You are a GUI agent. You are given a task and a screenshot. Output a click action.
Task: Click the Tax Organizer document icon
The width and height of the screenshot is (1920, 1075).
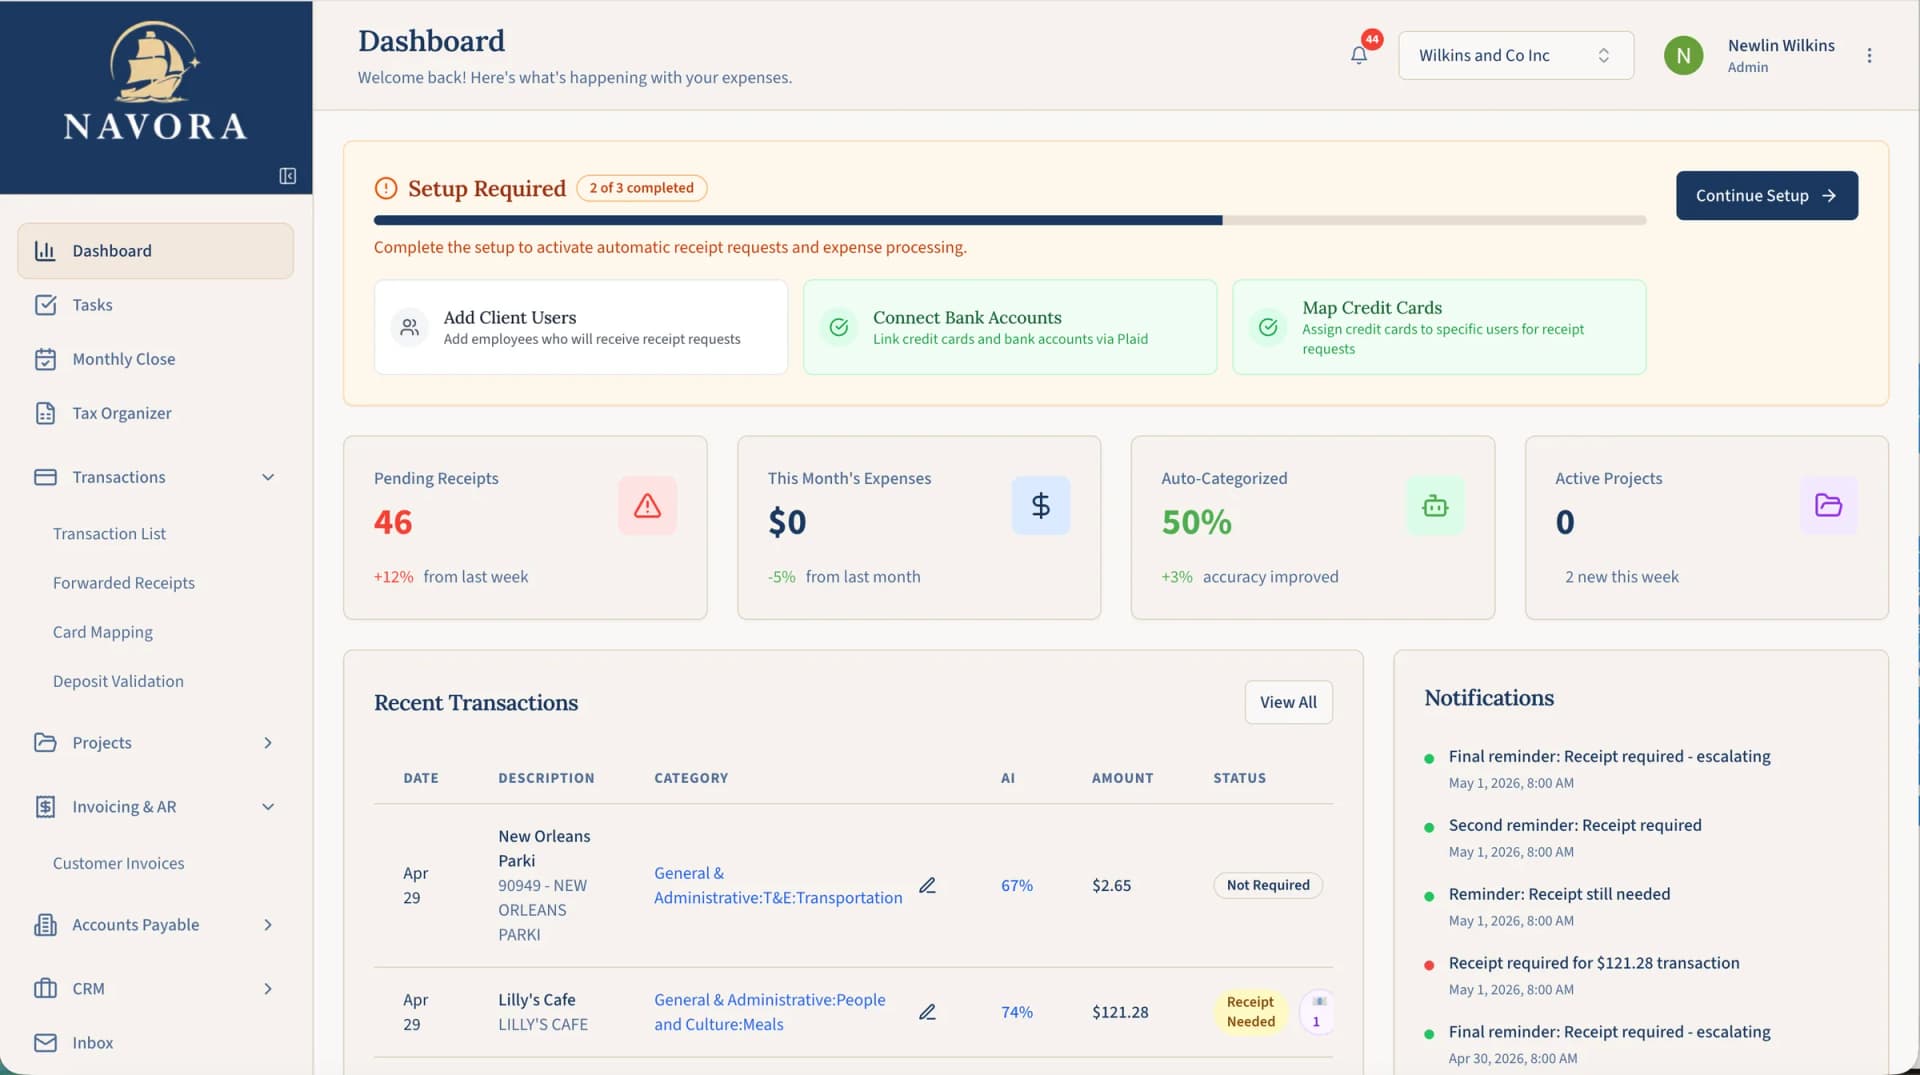pos(45,413)
